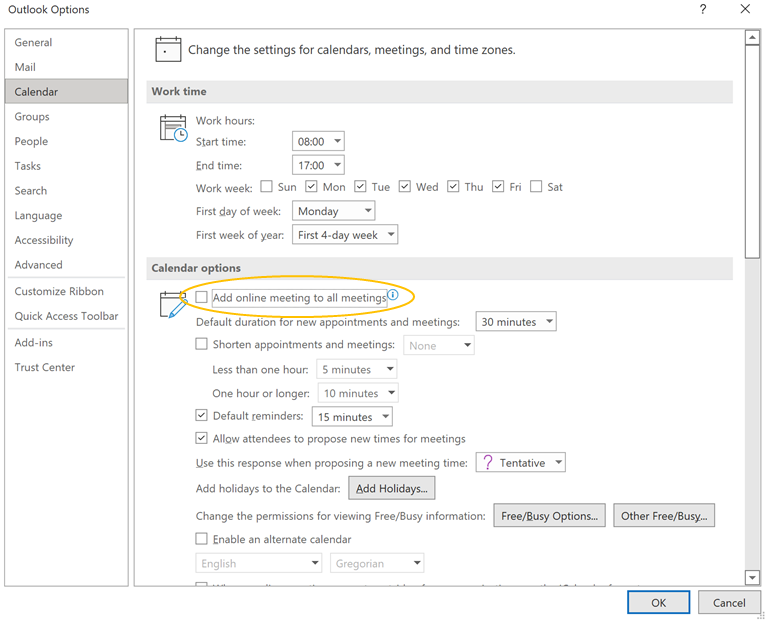This screenshot has height=620, width=765.
Task: Open Free/Busy Options
Action: coord(549,516)
